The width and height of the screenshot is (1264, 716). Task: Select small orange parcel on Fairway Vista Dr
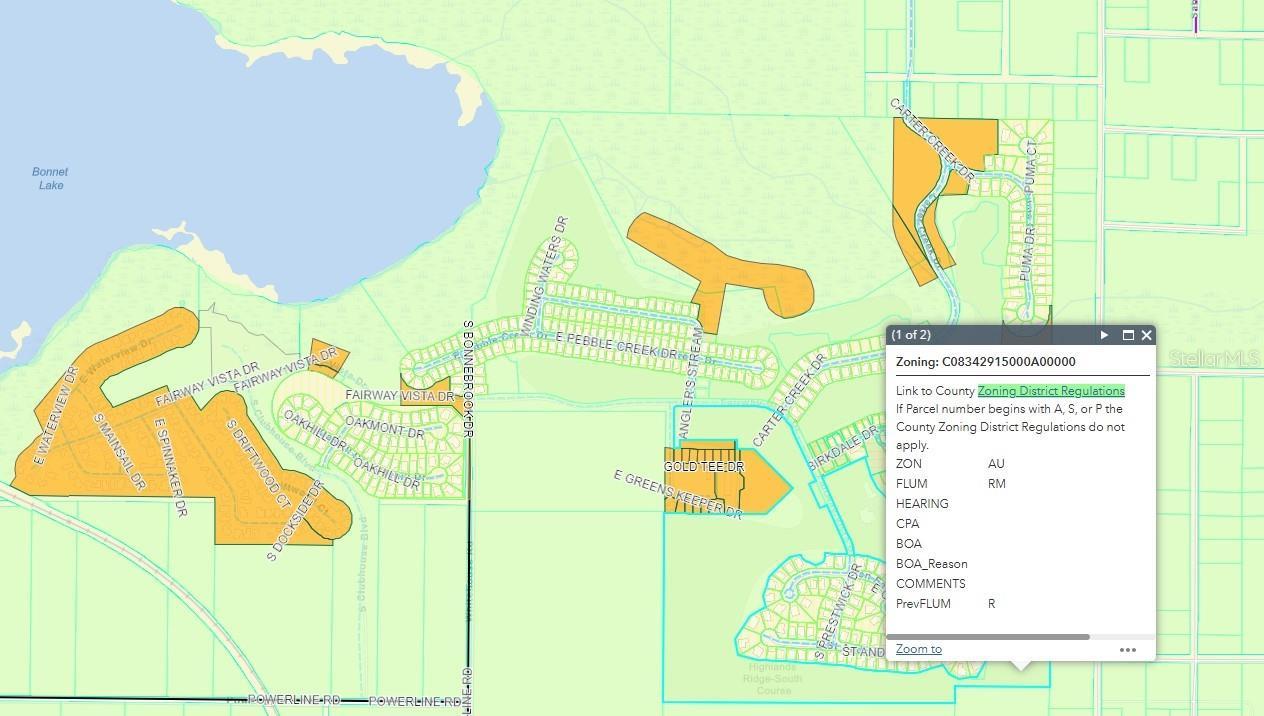(x=327, y=355)
